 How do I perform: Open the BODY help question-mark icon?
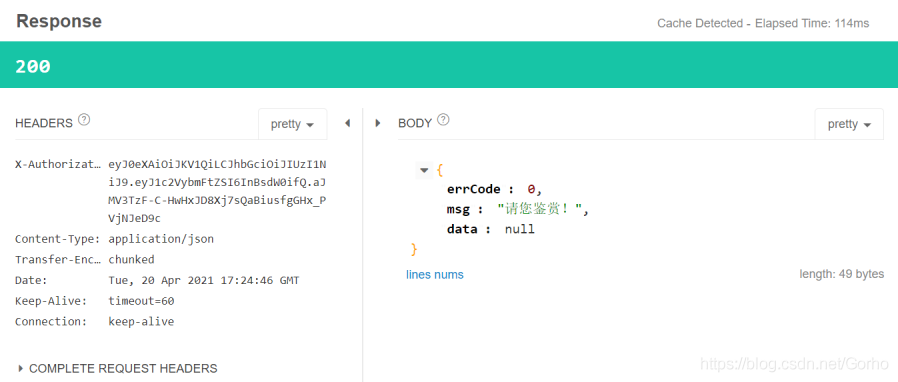[443, 120]
